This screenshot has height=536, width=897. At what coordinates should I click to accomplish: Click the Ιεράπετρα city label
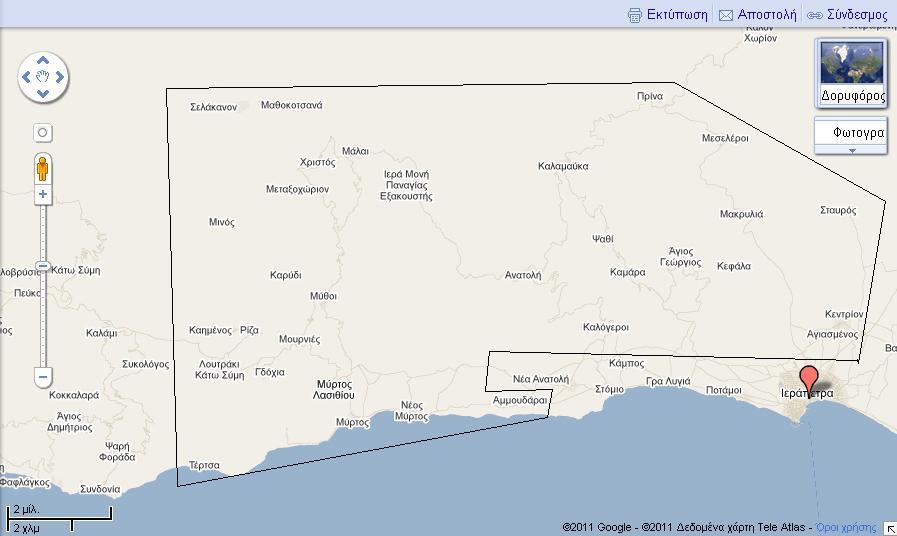point(807,394)
